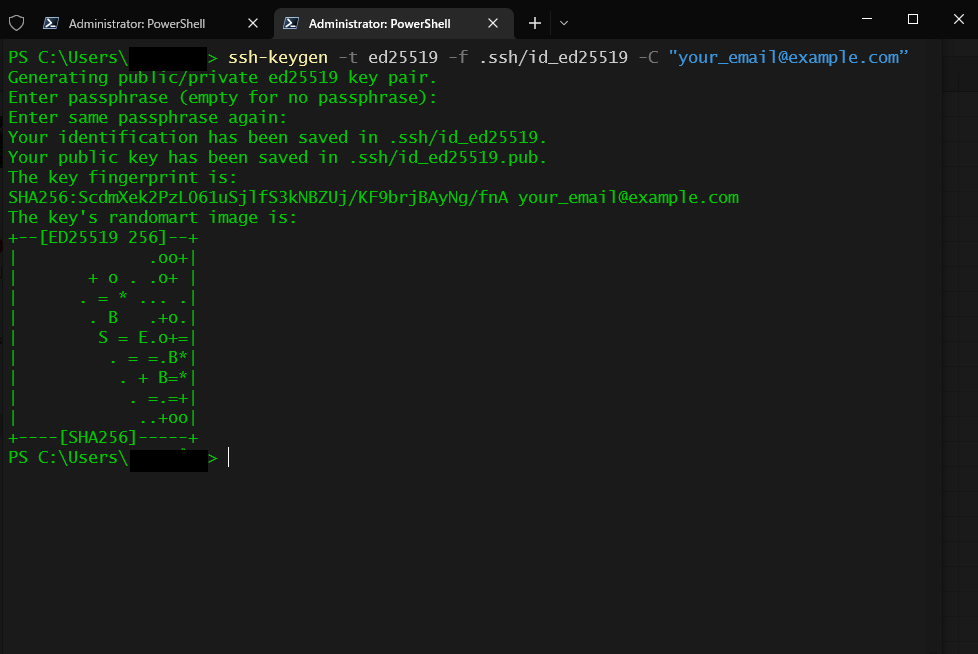This screenshot has height=654, width=978.
Task: Select the active second Administrator: PowerShell tab
Action: [393, 23]
